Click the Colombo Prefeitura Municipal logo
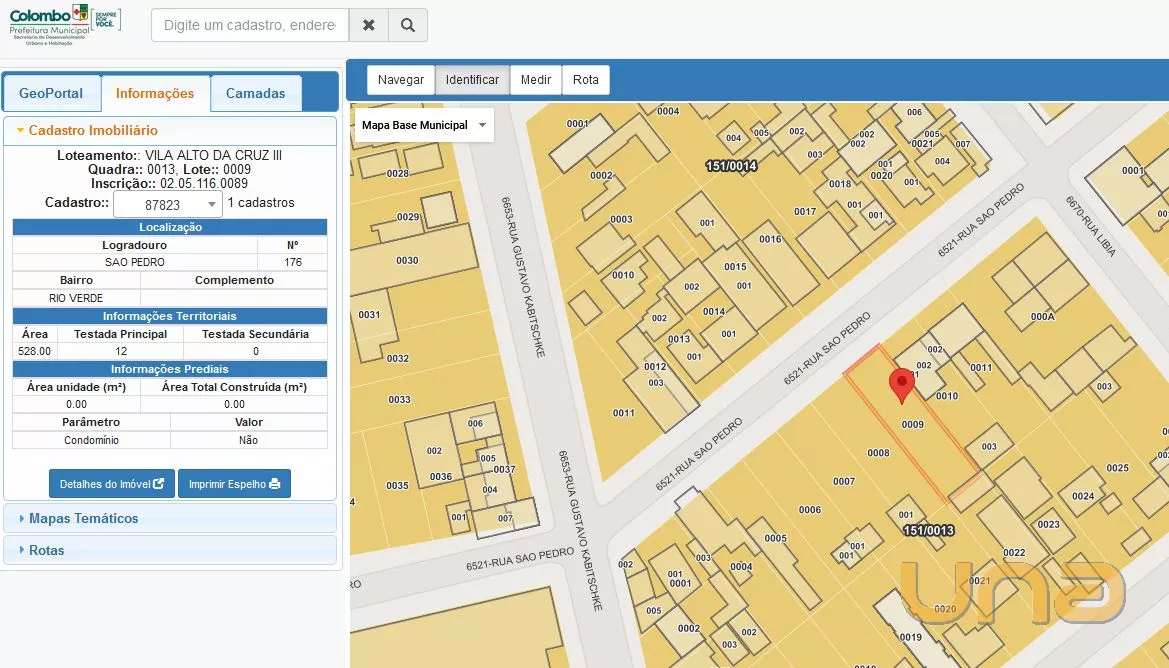 point(64,23)
